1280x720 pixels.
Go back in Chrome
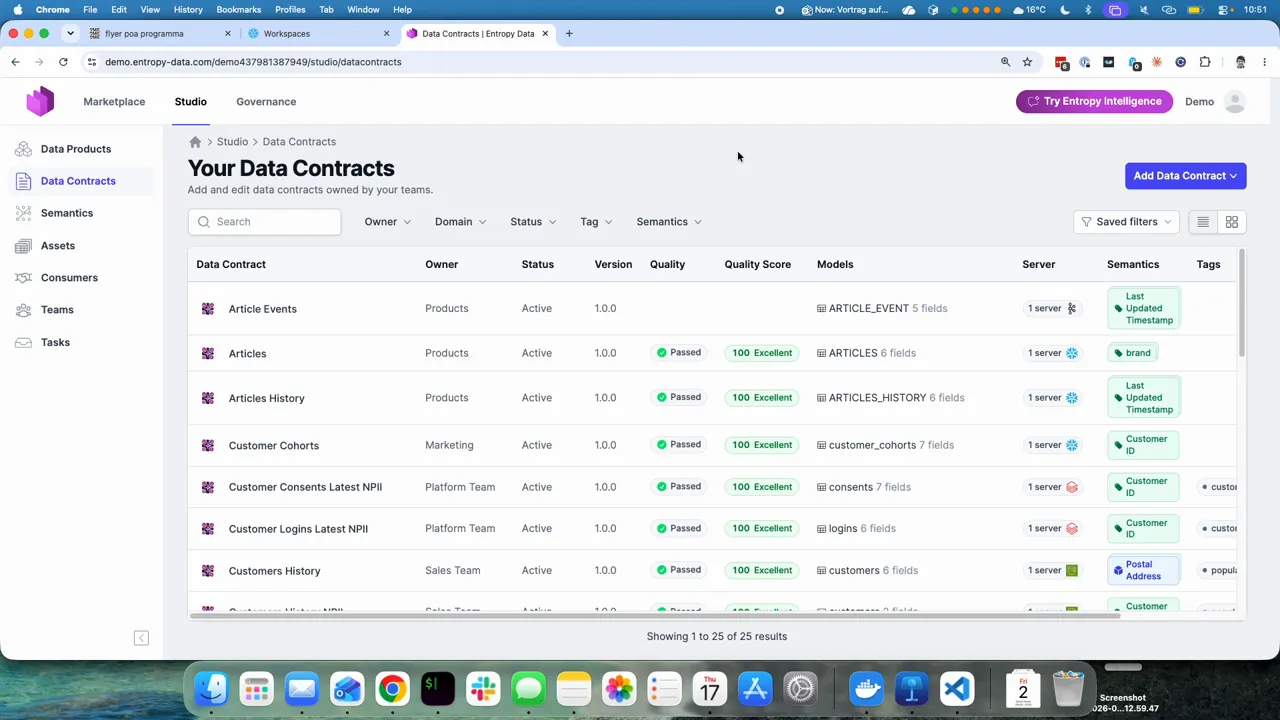pyautogui.click(x=15, y=62)
